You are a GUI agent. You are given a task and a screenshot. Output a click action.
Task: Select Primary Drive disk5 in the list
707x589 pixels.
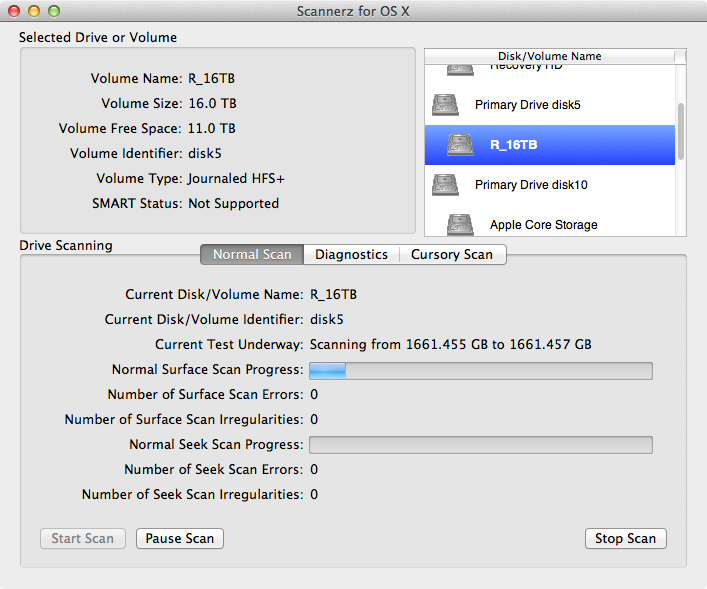[x=550, y=105]
